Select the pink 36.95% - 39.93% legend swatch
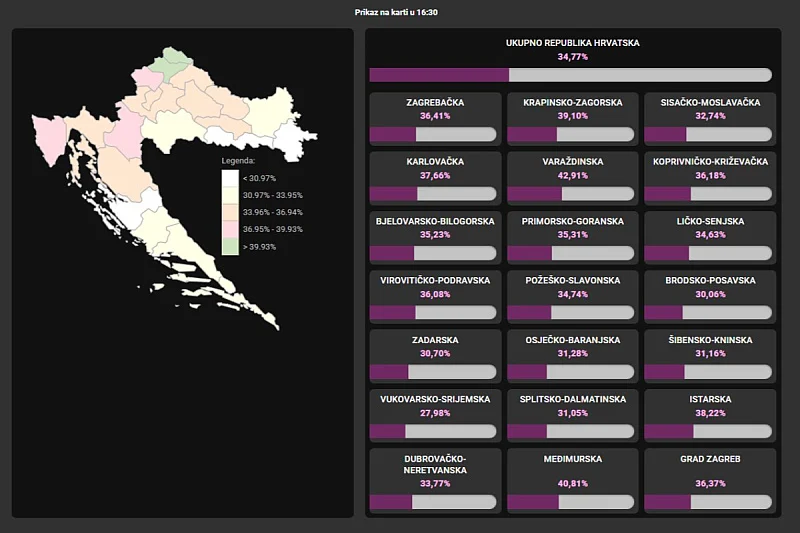The width and height of the screenshot is (800, 533). (230, 230)
